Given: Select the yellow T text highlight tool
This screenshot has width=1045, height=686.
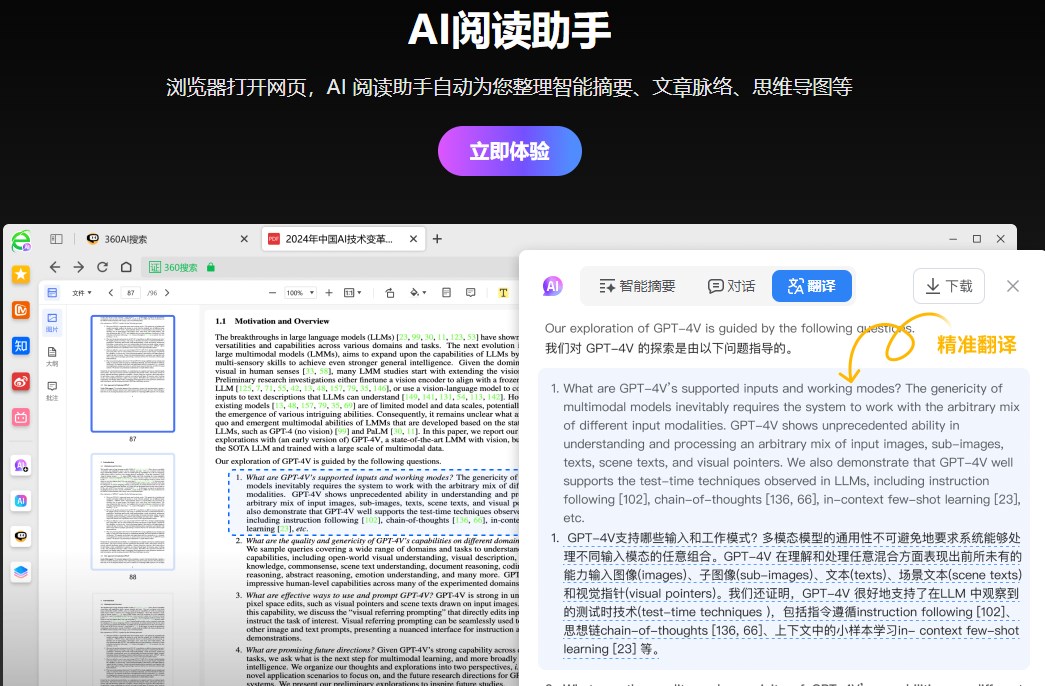Looking at the screenshot, I should pyautogui.click(x=502, y=293).
